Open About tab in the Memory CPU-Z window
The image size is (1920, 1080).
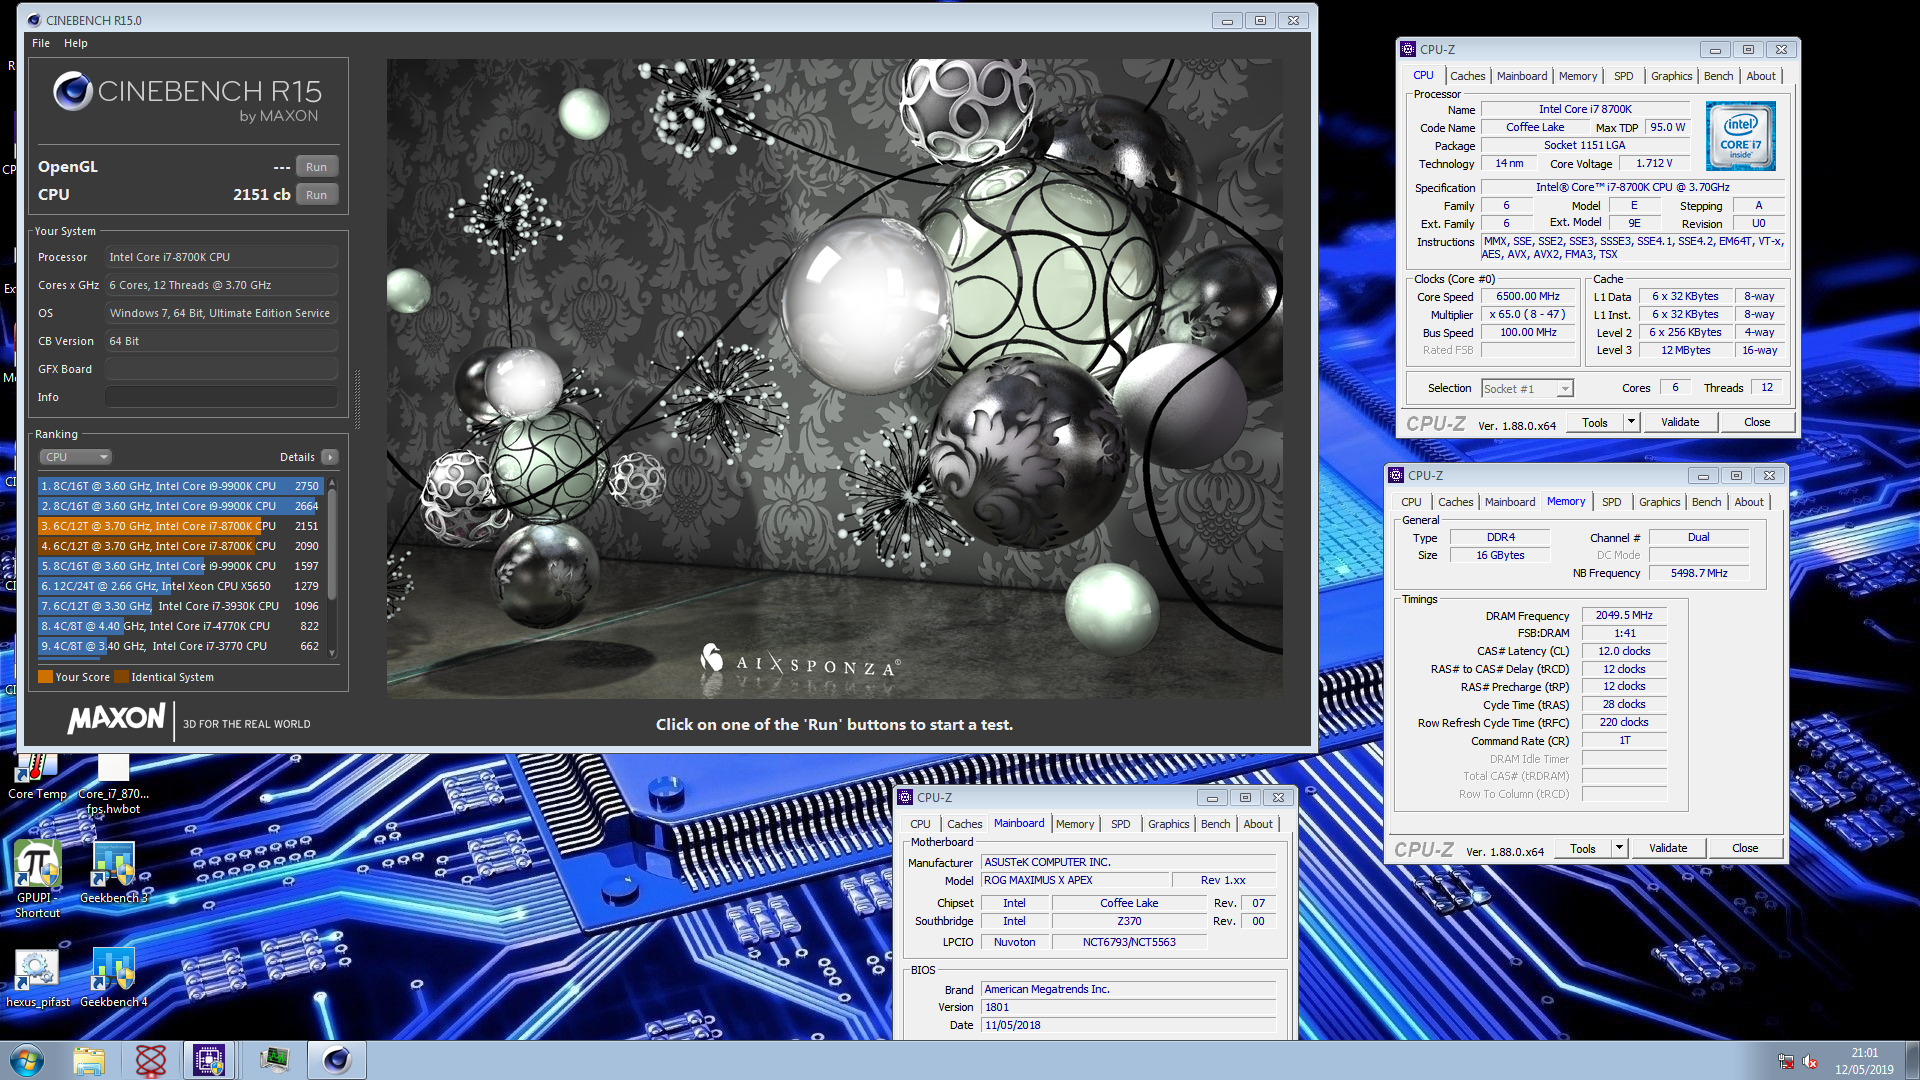(1749, 502)
